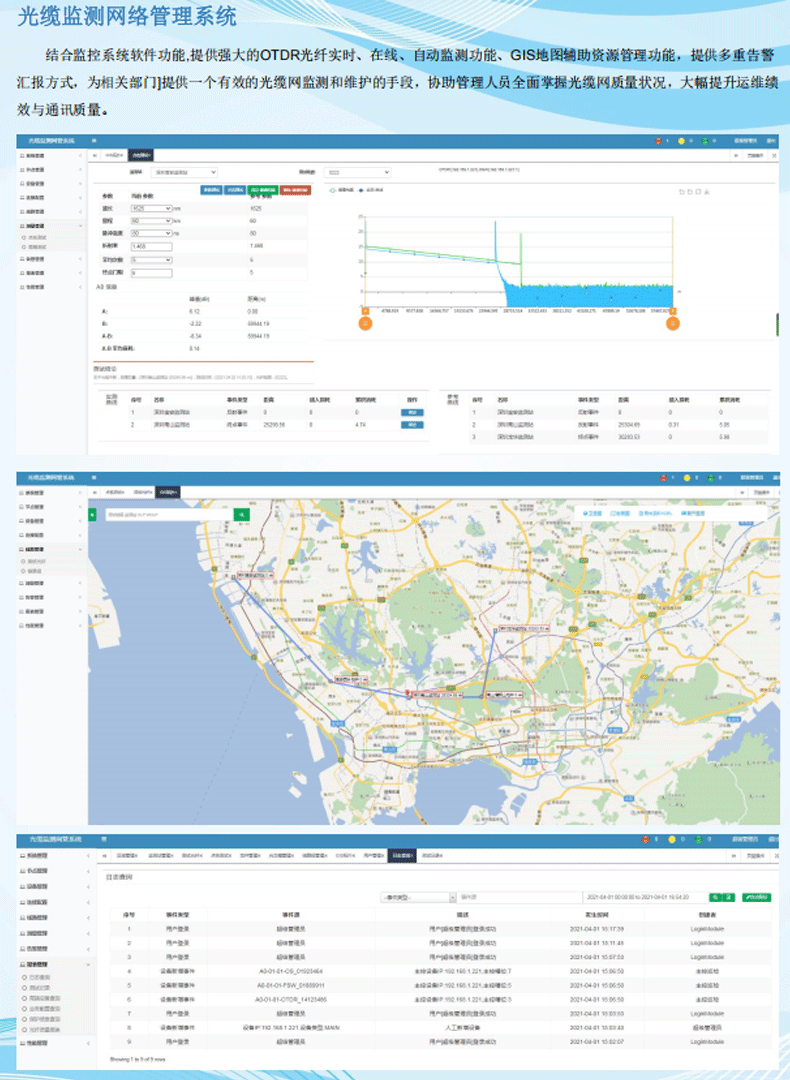790x1080 pixels.
Task: Click the 日志查询 submenu item in the log screen sidebar
Action: [x=40, y=977]
